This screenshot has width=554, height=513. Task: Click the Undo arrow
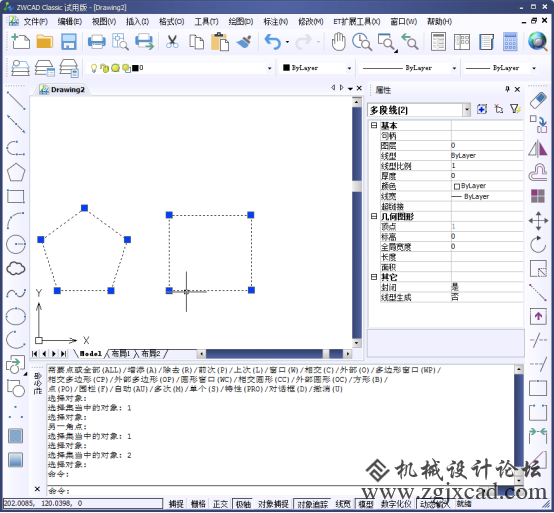tap(272, 41)
